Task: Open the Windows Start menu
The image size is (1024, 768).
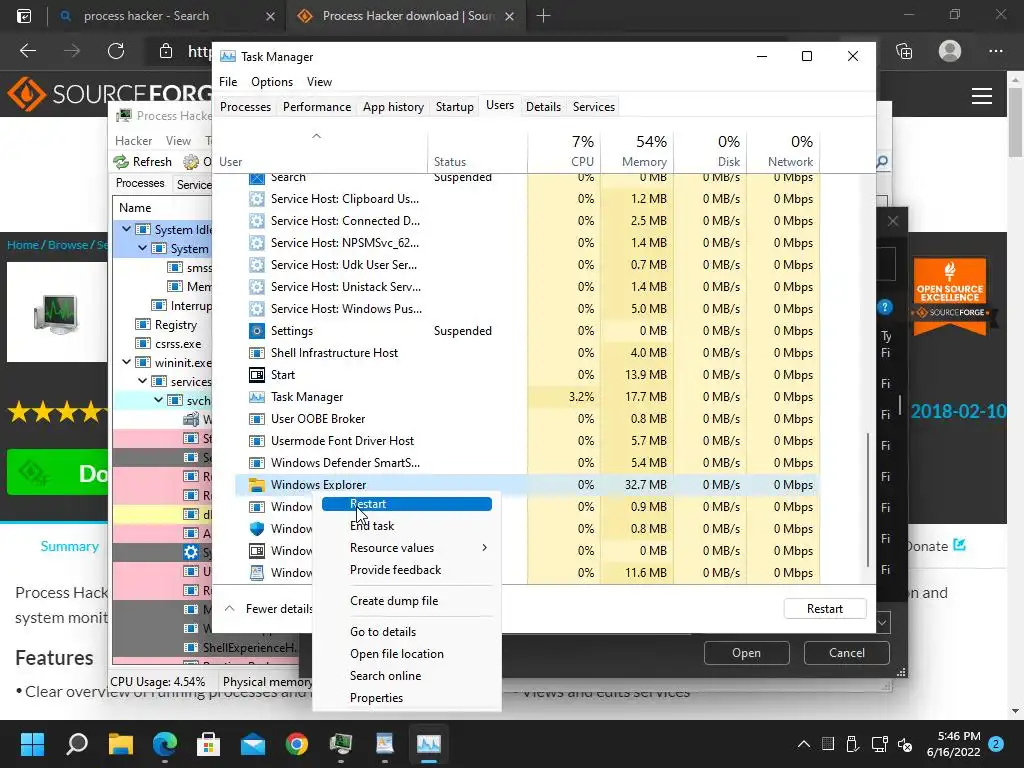Action: point(32,744)
